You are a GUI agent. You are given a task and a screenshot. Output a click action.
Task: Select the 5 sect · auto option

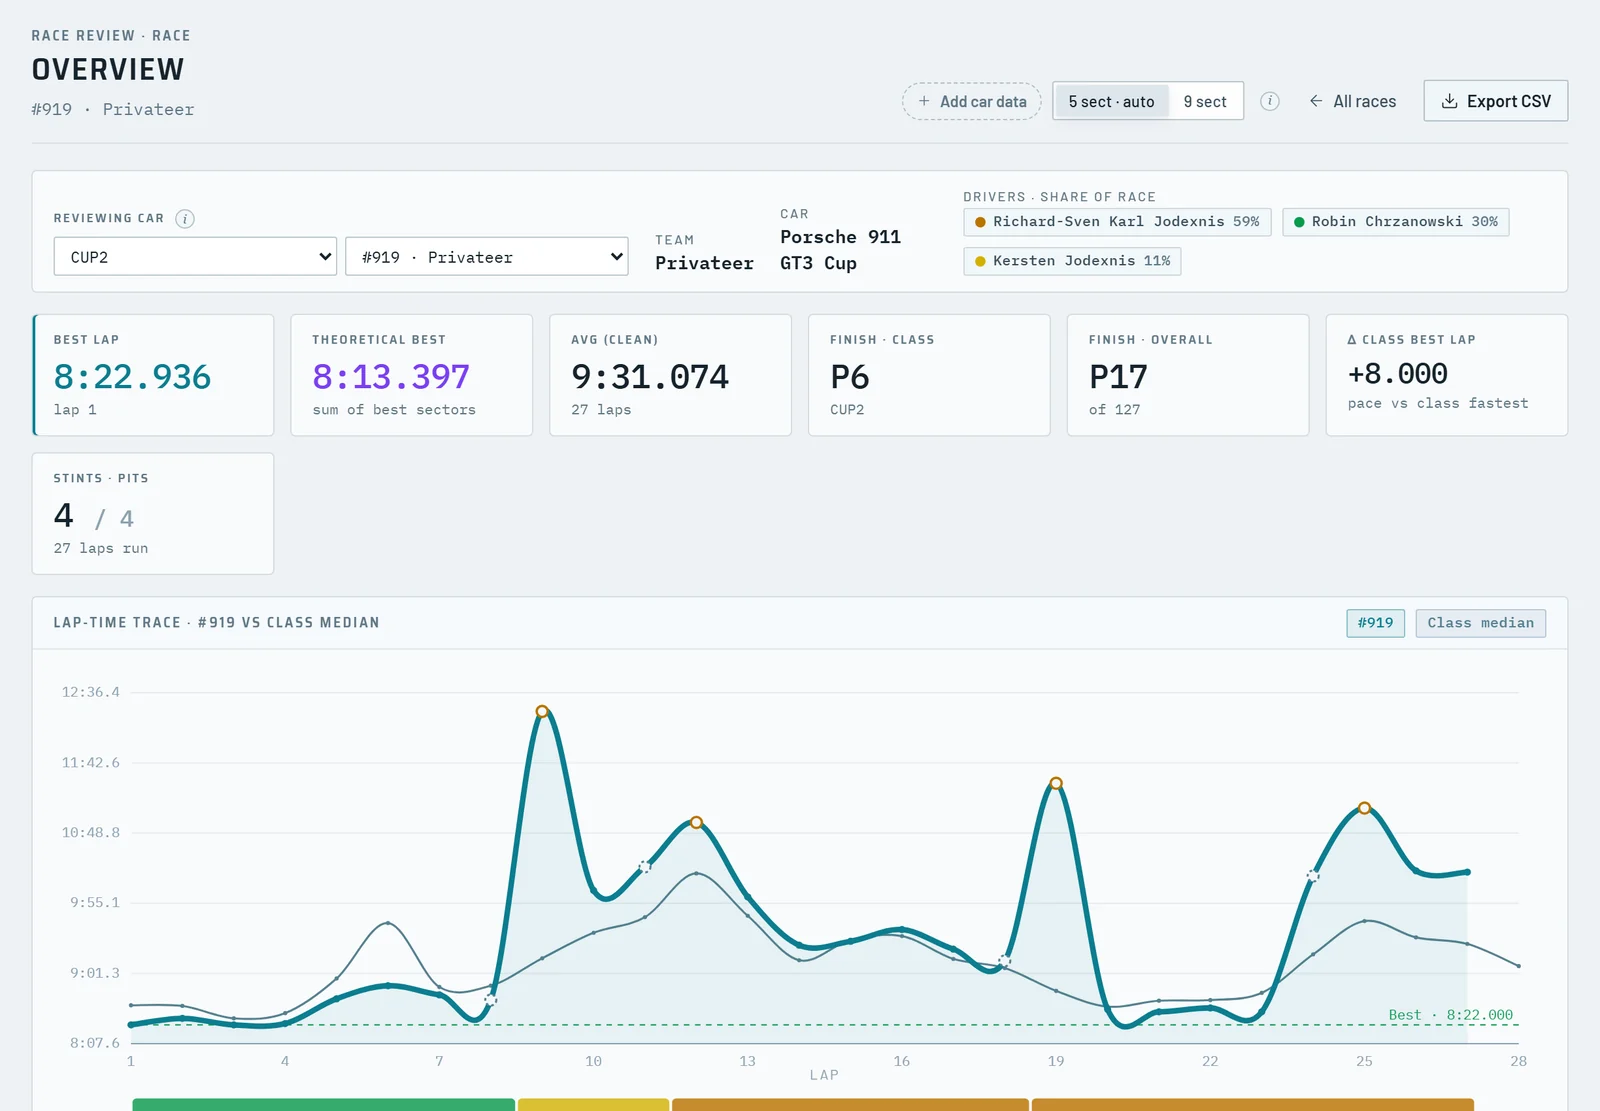pyautogui.click(x=1111, y=101)
